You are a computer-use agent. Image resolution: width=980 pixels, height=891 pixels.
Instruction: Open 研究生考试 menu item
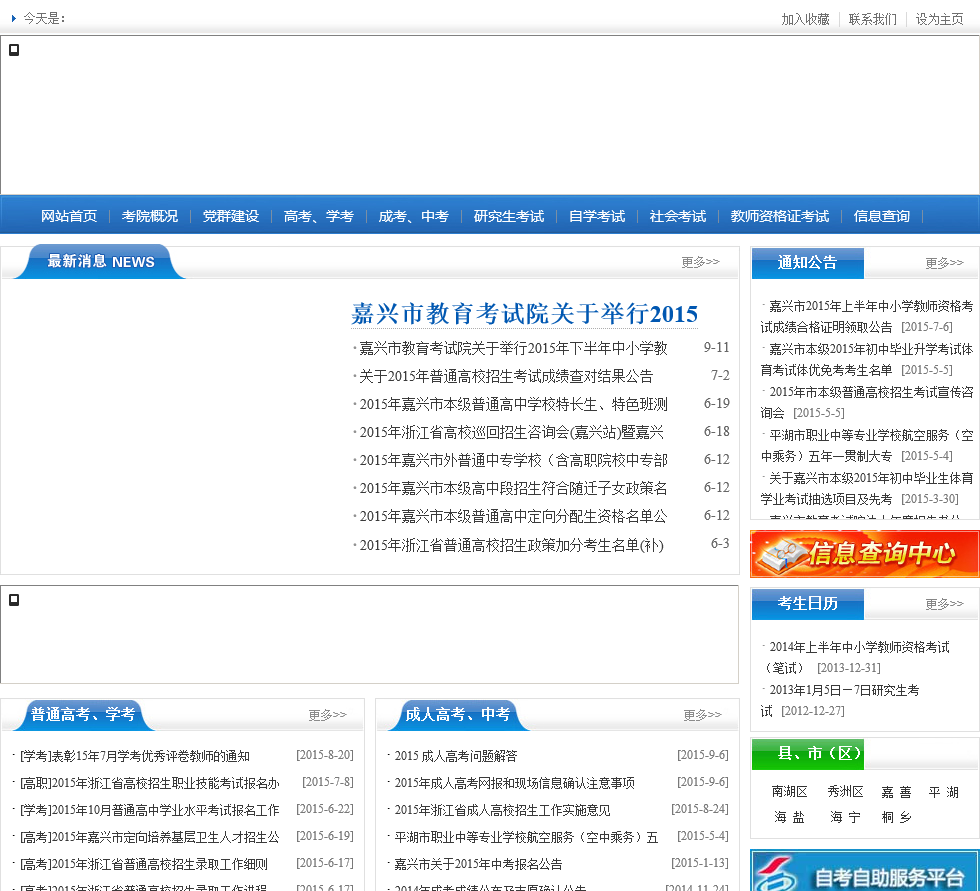[x=509, y=216]
